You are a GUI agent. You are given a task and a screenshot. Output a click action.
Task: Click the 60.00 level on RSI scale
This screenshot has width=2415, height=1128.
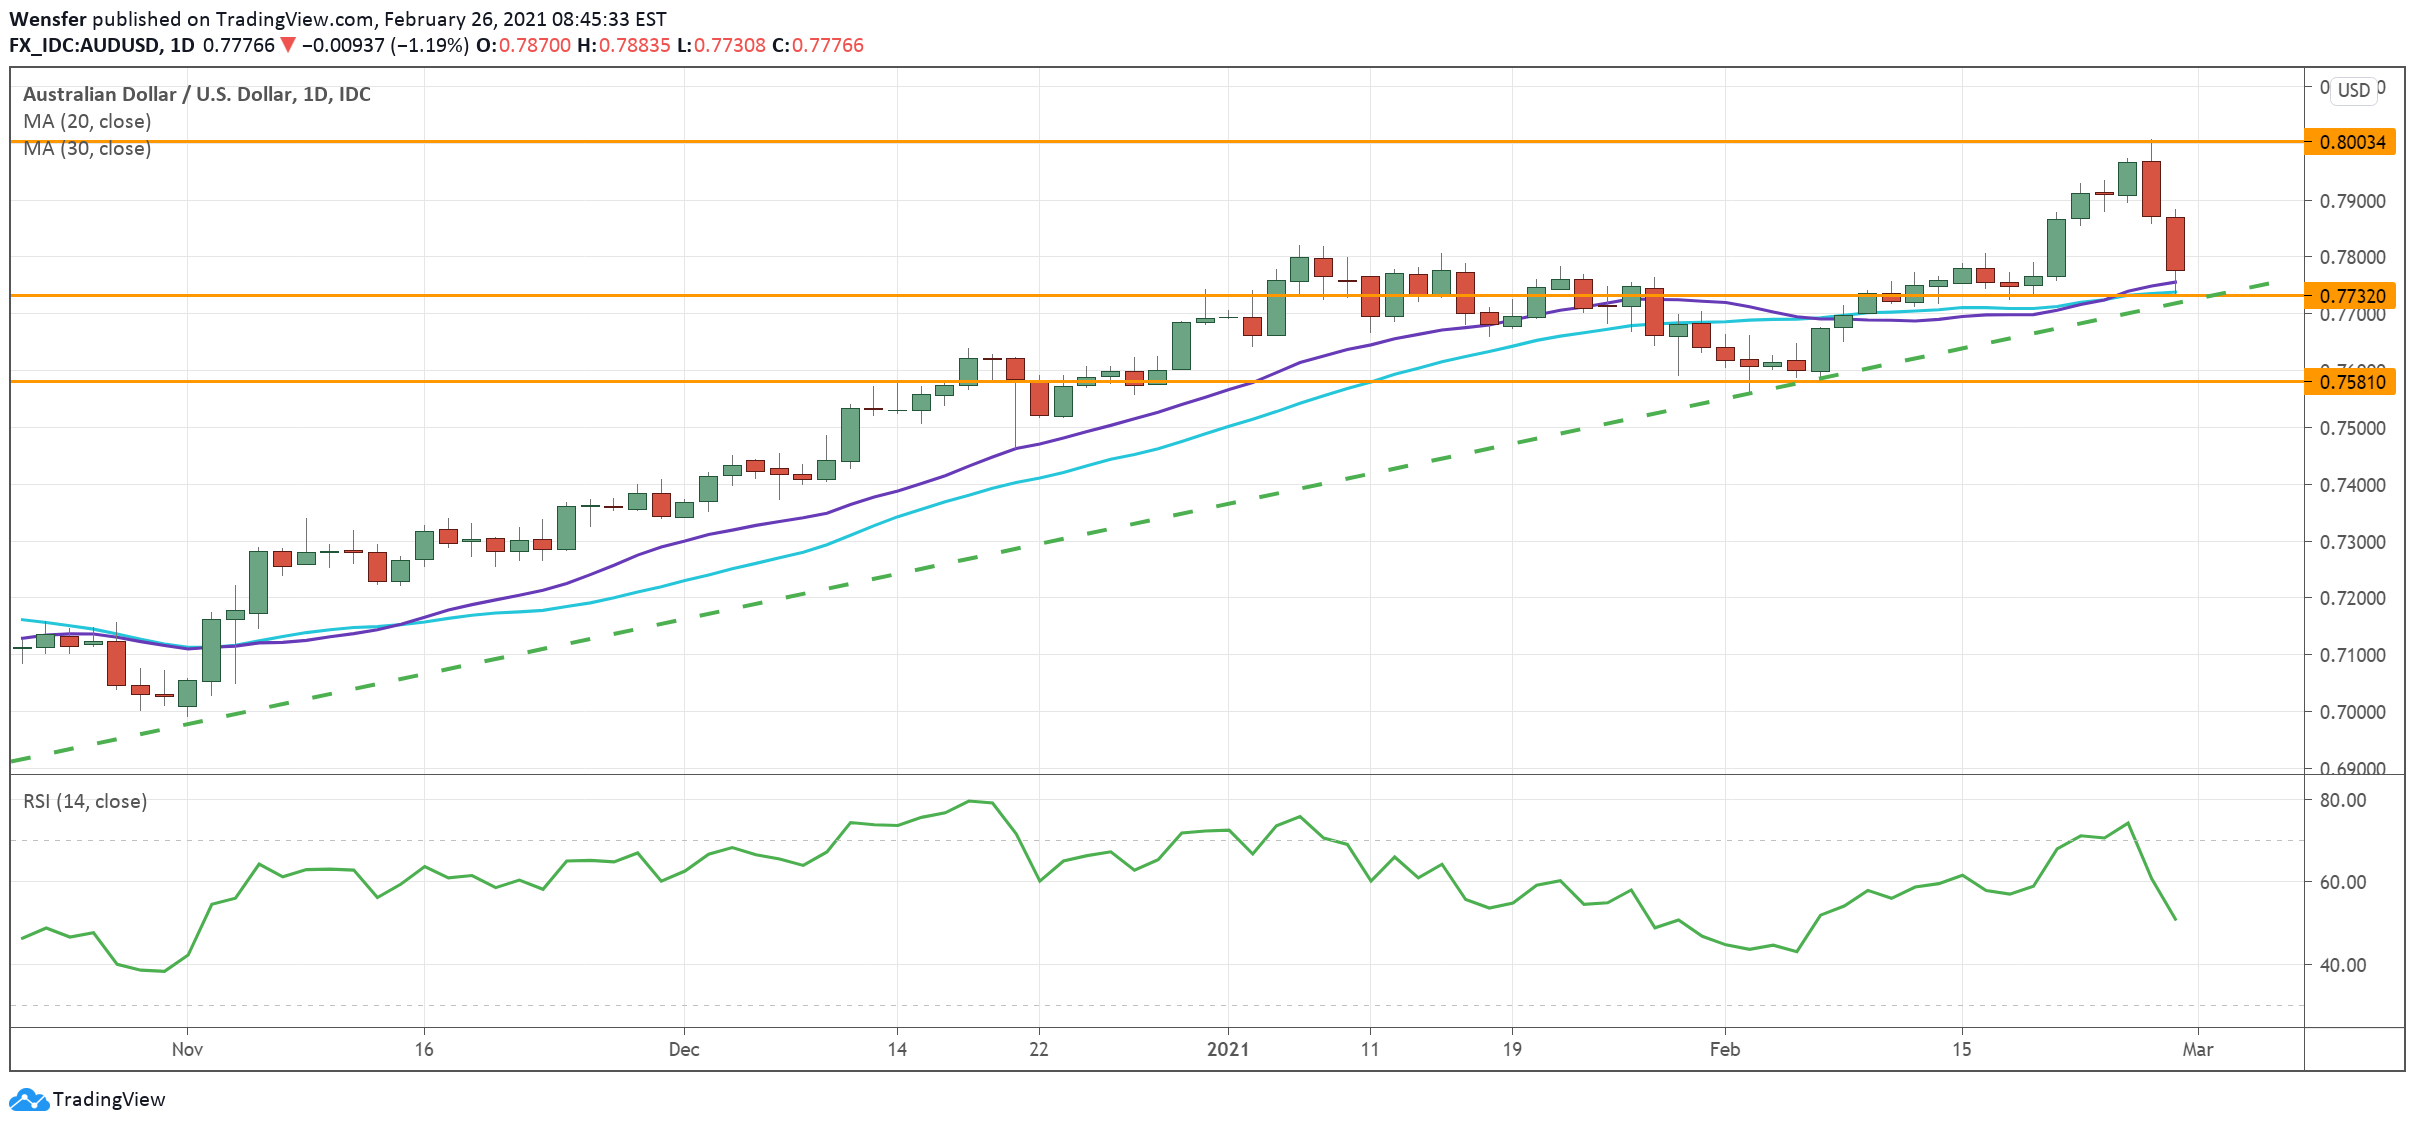pyautogui.click(x=2342, y=882)
